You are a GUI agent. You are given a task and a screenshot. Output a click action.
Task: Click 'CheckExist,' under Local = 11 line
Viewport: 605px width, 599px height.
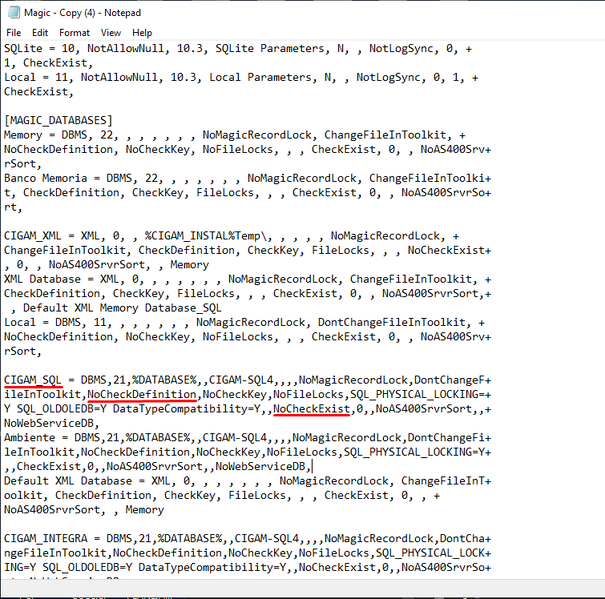coord(39,92)
